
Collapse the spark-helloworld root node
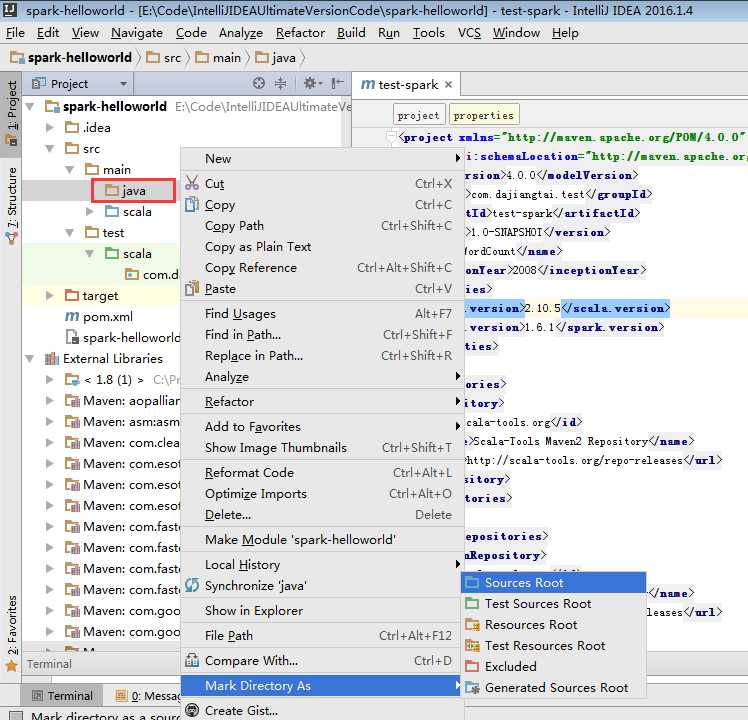point(30,106)
